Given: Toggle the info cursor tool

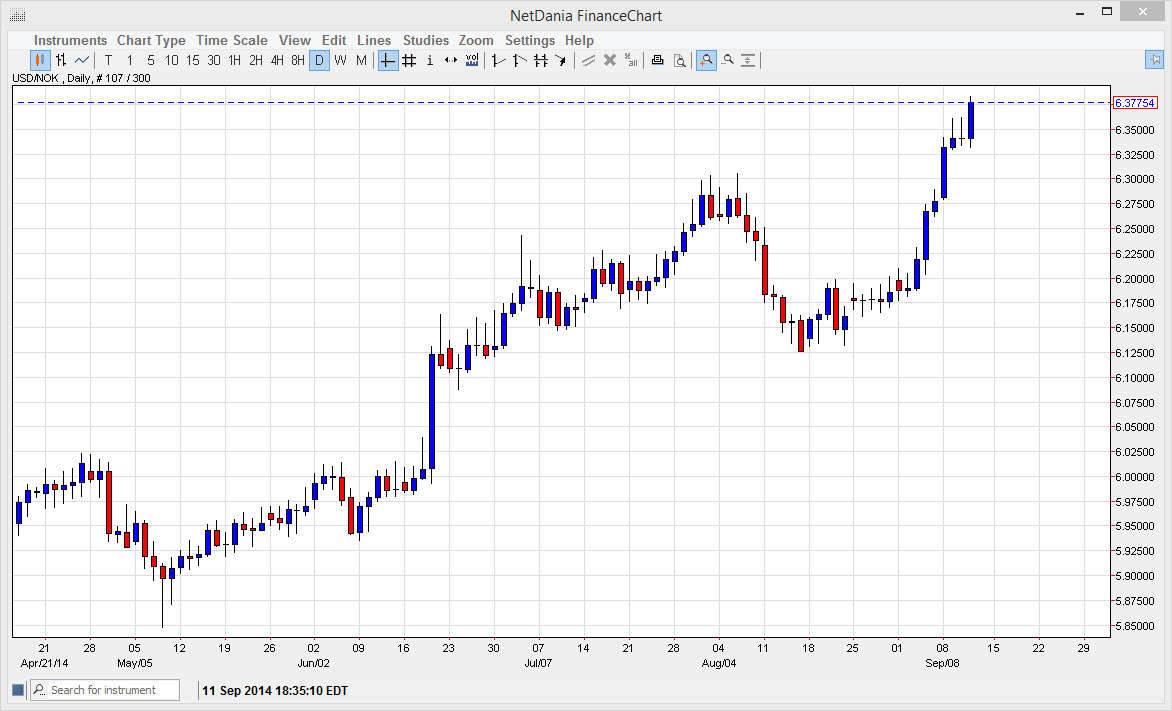Looking at the screenshot, I should 429,60.
